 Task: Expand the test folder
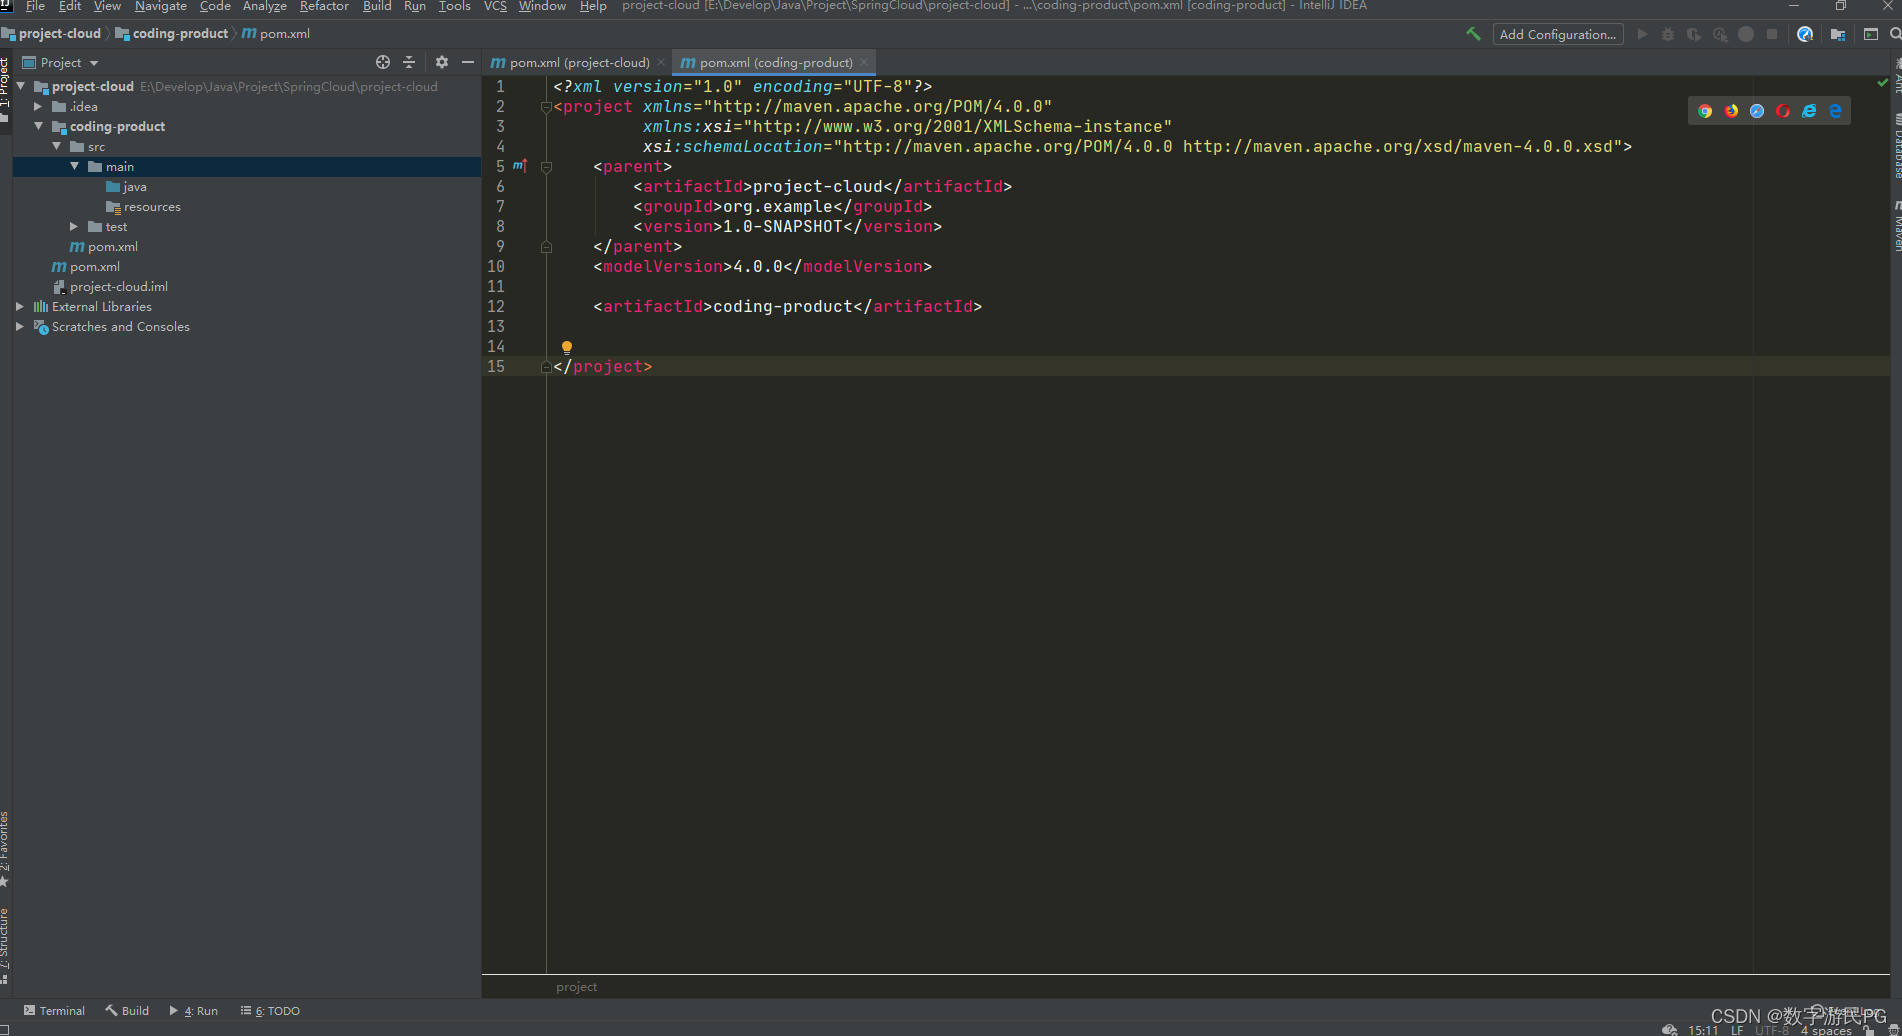tap(75, 226)
